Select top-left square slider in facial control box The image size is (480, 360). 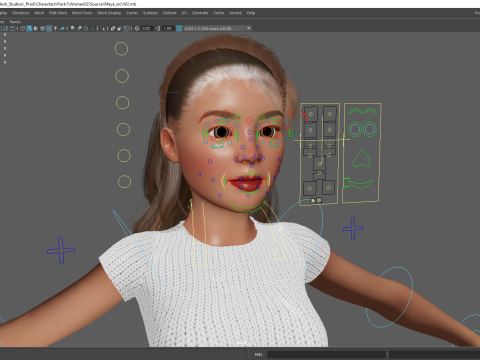click(311, 114)
